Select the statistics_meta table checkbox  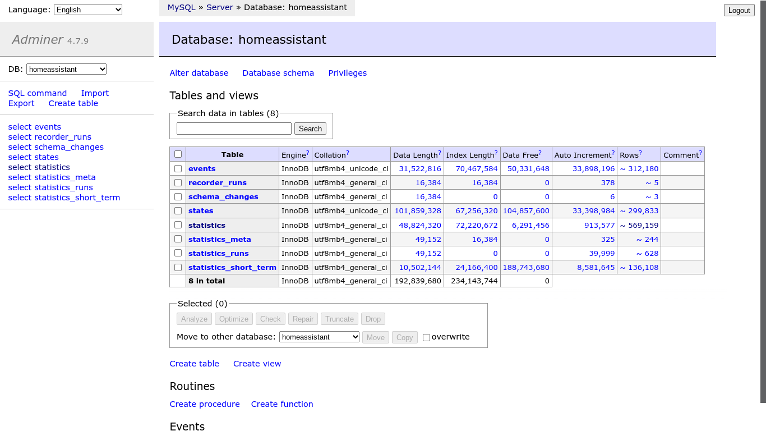click(178, 239)
